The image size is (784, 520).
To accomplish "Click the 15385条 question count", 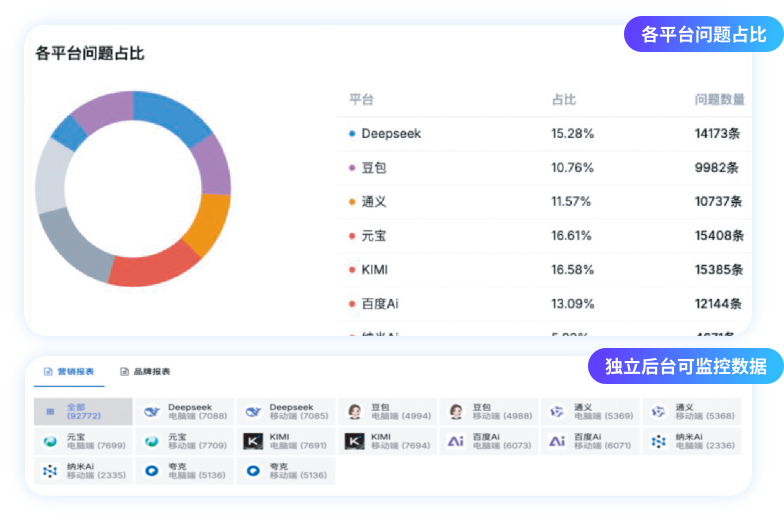I will pyautogui.click(x=719, y=270).
